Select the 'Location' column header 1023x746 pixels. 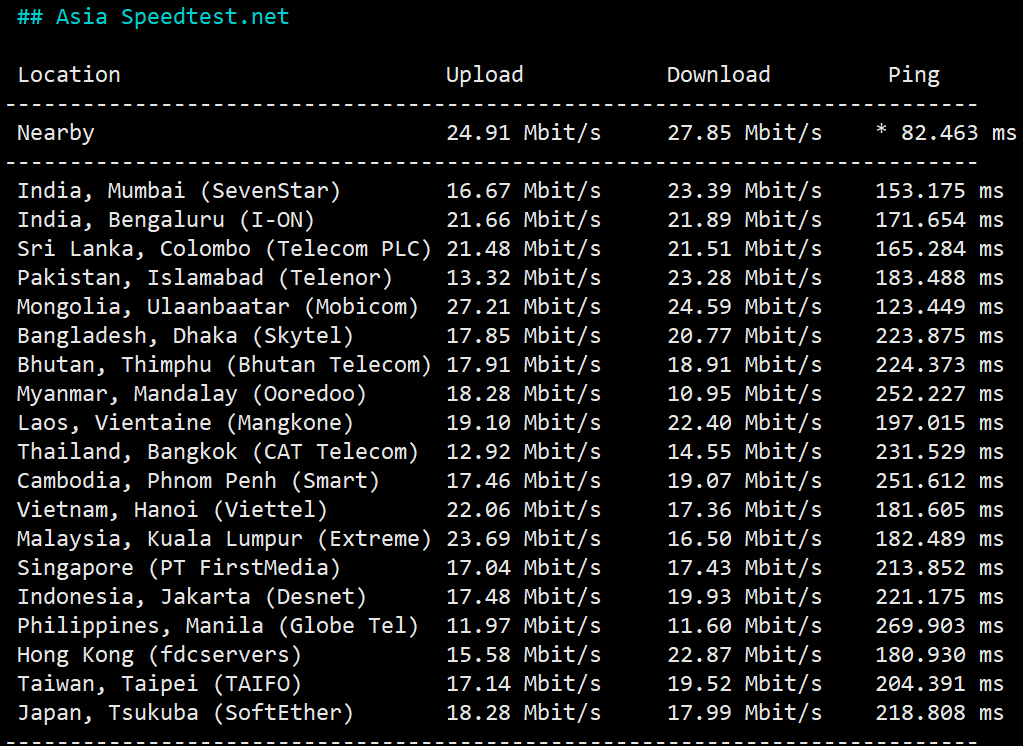(69, 75)
